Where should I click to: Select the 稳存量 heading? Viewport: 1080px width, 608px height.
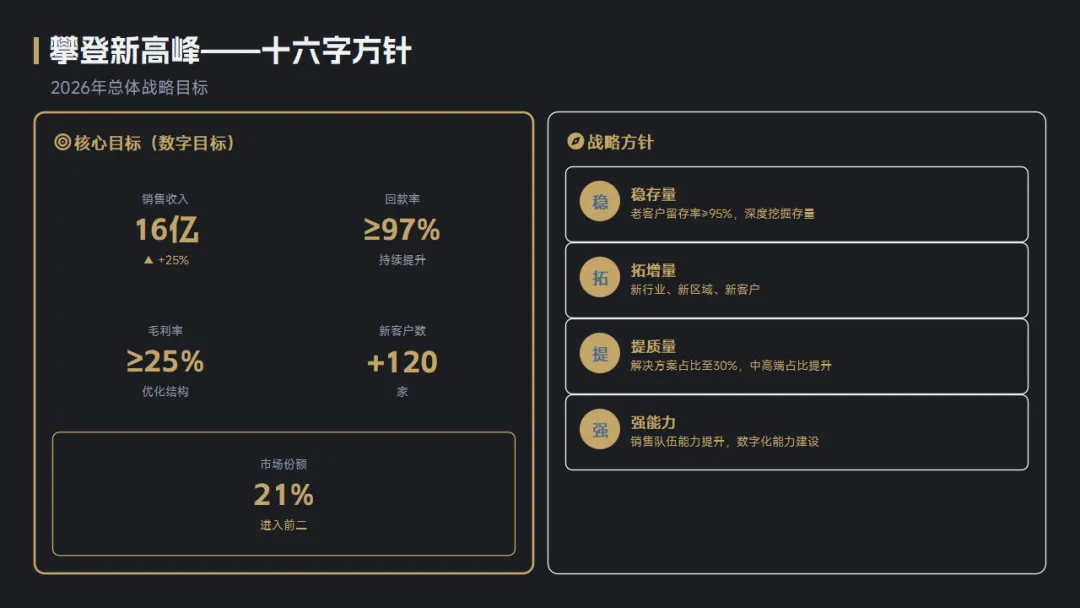[653, 194]
